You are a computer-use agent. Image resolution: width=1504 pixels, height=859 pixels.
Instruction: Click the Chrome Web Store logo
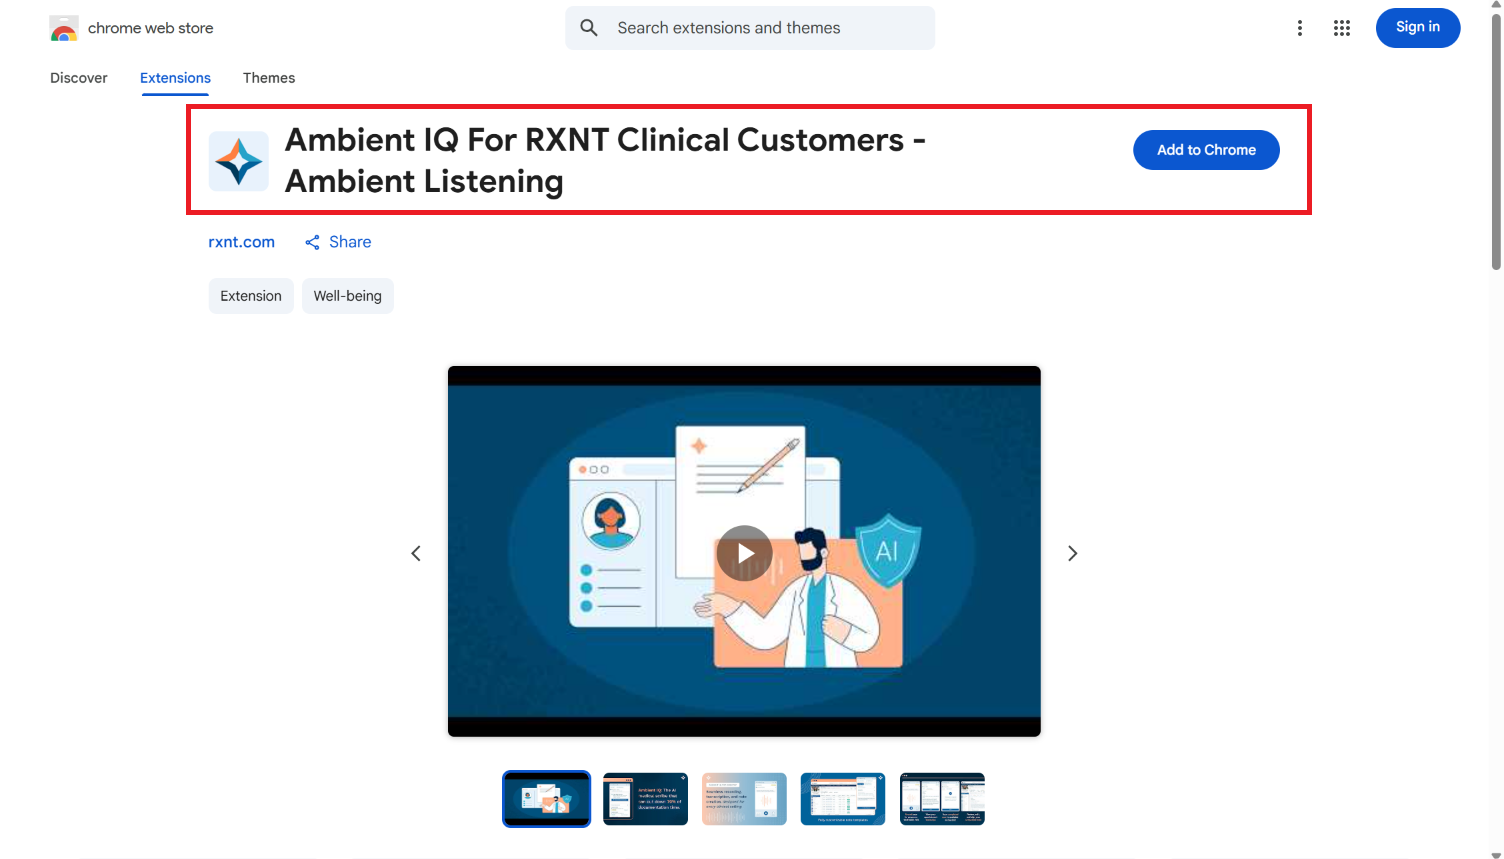64,29
